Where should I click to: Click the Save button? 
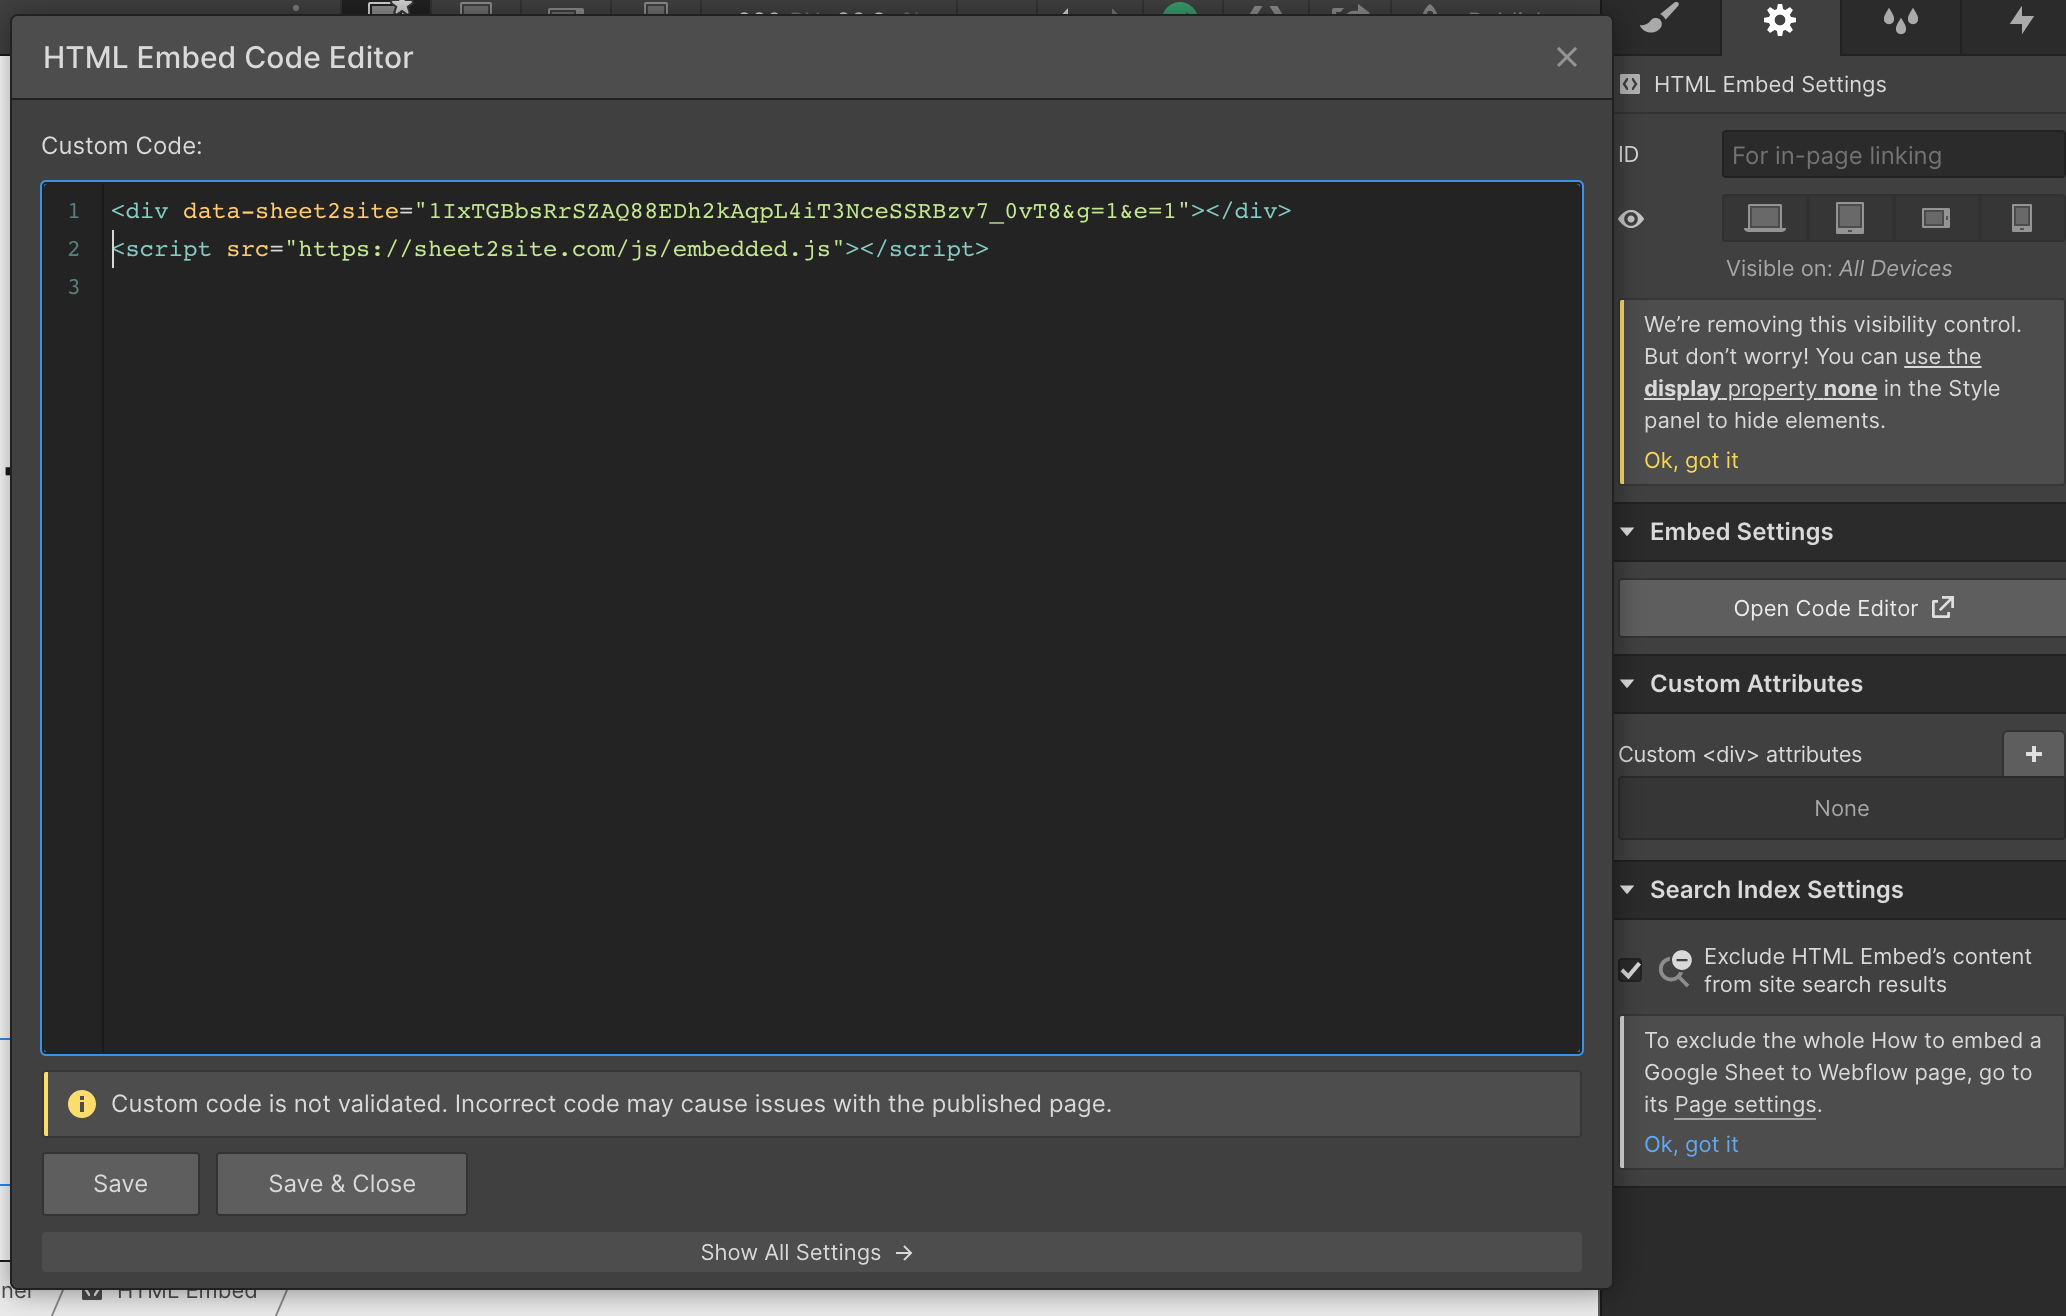[x=121, y=1184]
